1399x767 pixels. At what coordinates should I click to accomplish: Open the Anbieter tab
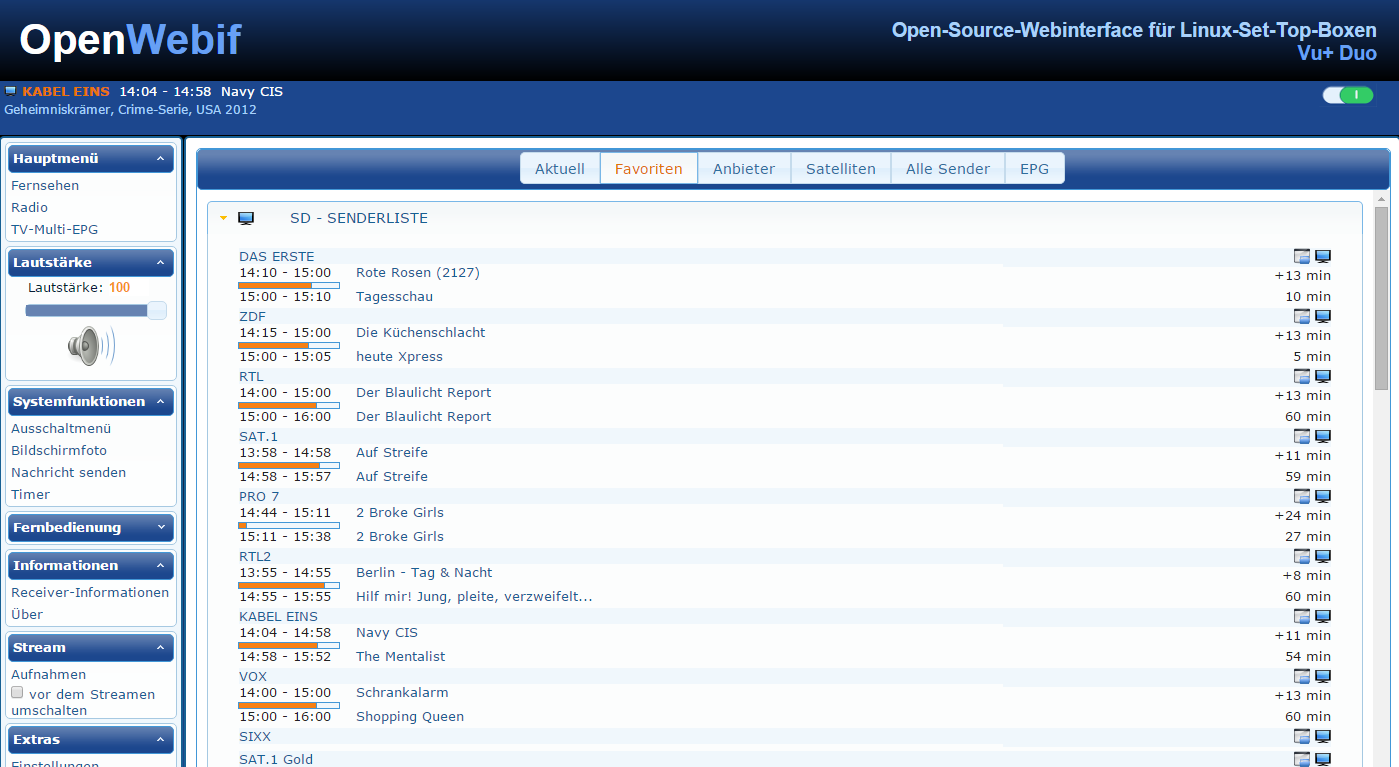(744, 168)
